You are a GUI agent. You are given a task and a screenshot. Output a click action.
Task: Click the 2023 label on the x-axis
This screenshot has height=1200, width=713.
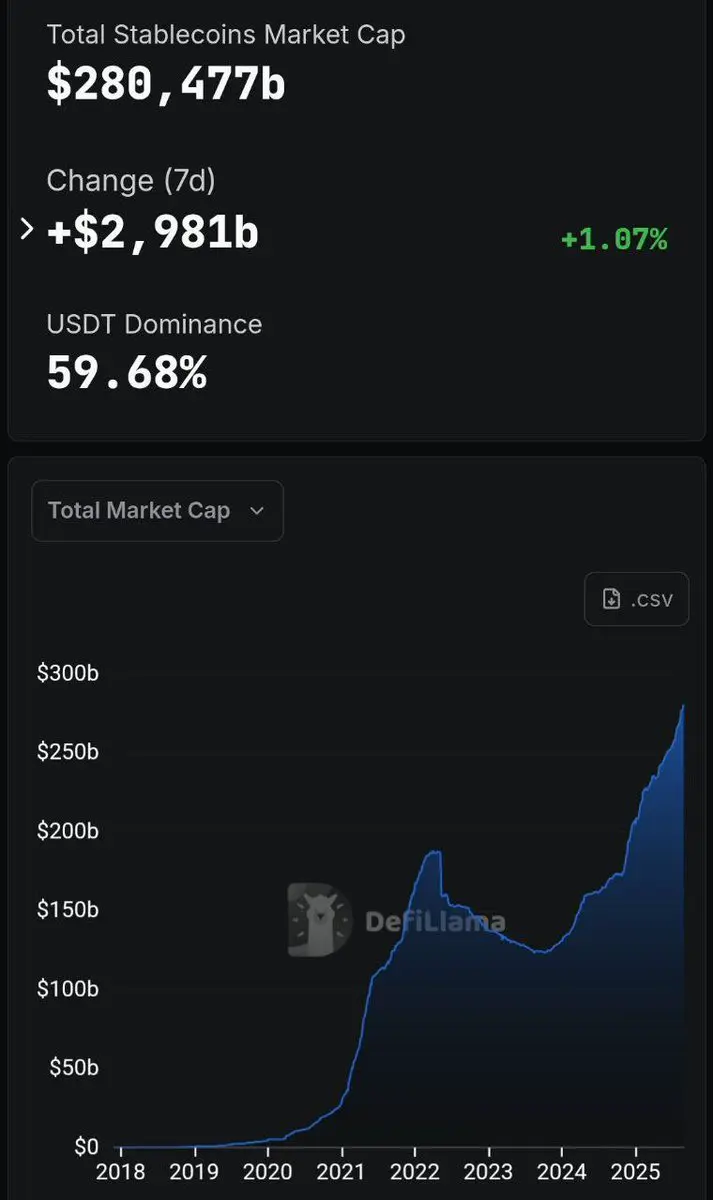[x=488, y=1170]
